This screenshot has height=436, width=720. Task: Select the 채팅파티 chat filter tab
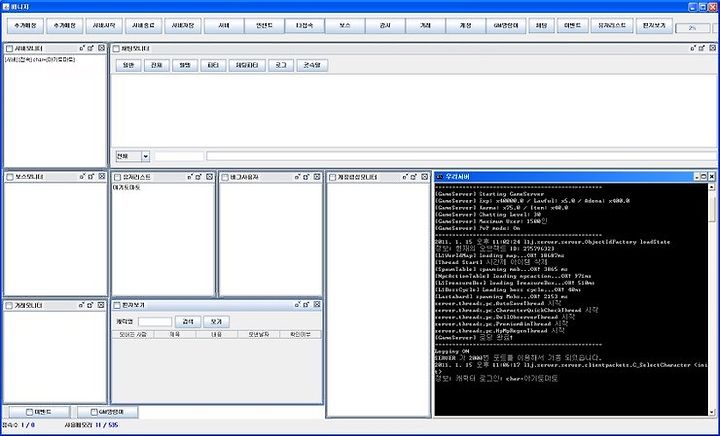pos(247,66)
